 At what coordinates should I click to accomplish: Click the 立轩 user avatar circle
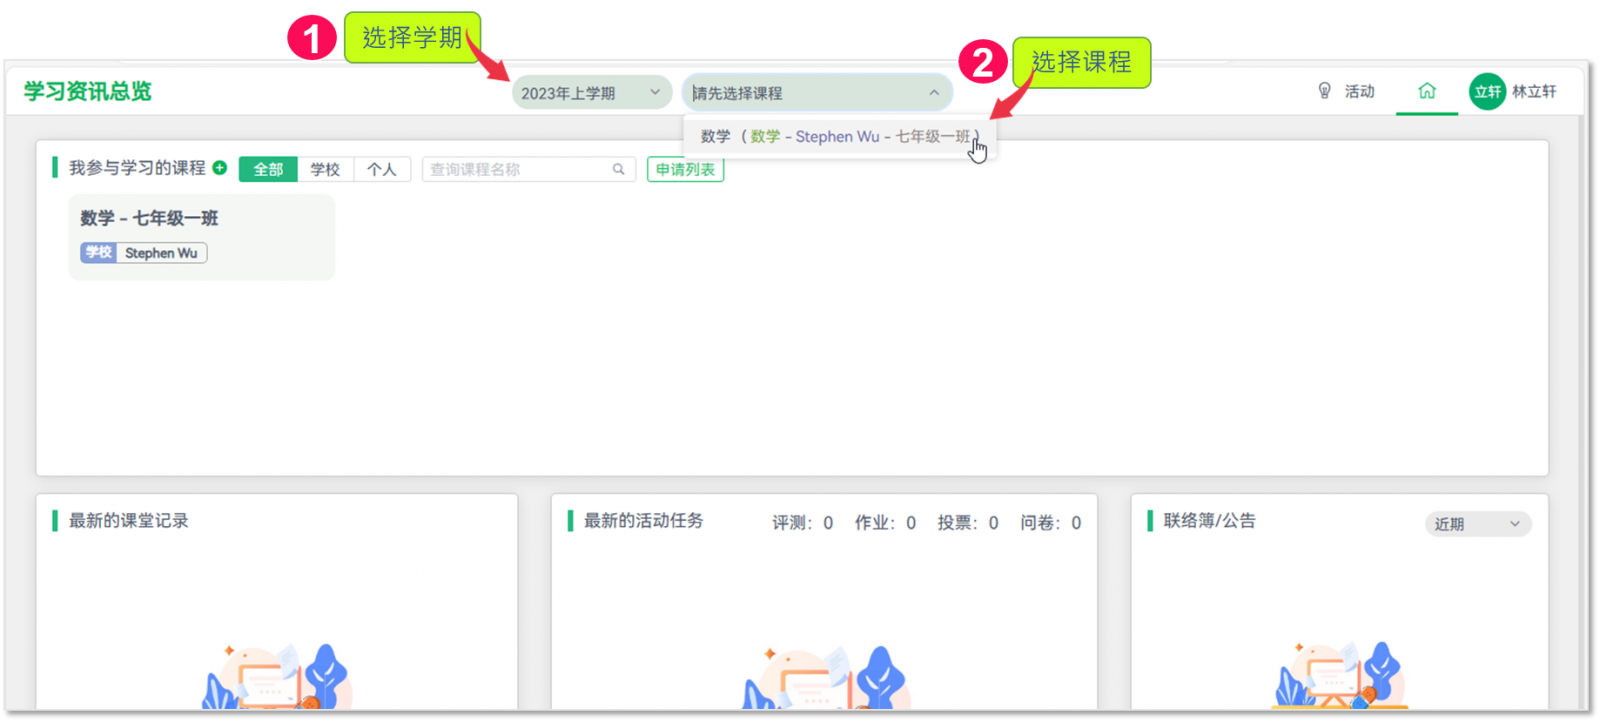tap(1487, 92)
